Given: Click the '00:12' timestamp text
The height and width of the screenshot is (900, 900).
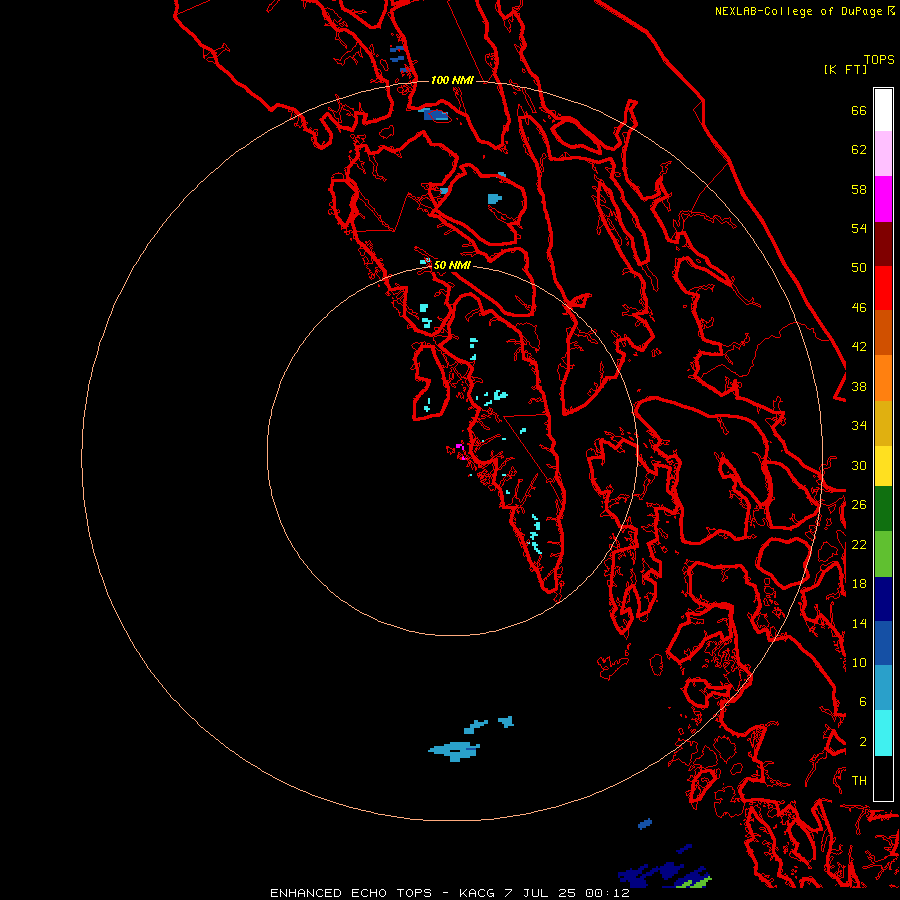Looking at the screenshot, I should 607,893.
